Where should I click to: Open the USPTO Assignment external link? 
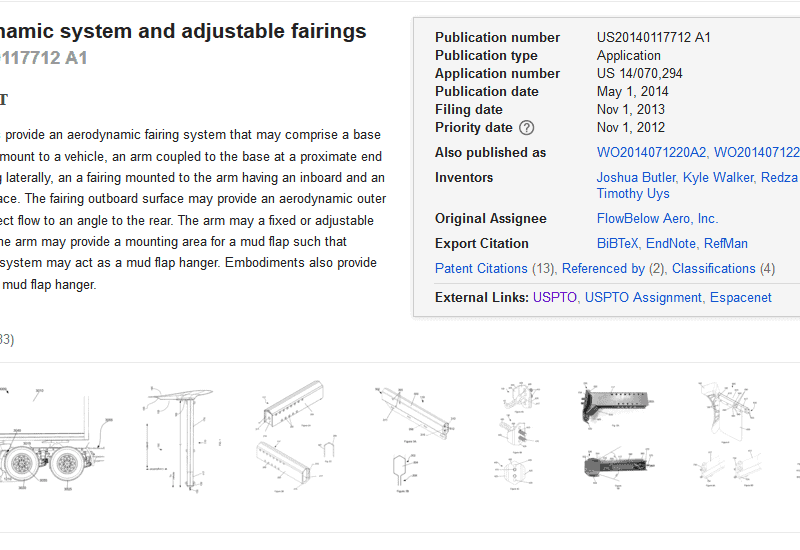point(643,297)
